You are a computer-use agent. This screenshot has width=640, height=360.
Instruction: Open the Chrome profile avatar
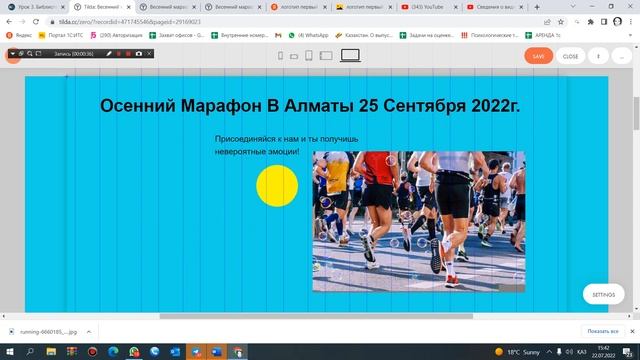click(x=618, y=22)
